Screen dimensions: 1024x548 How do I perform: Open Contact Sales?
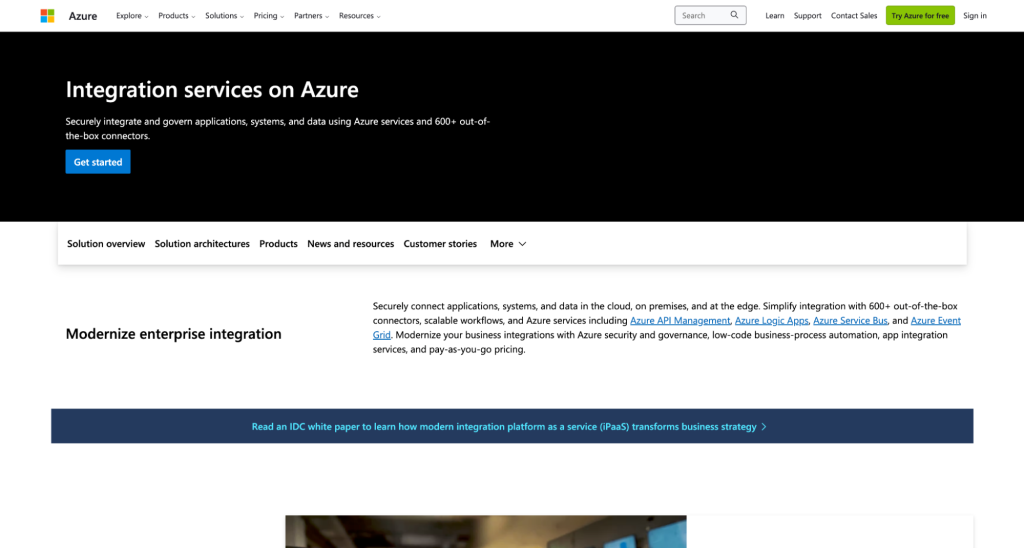(x=854, y=16)
